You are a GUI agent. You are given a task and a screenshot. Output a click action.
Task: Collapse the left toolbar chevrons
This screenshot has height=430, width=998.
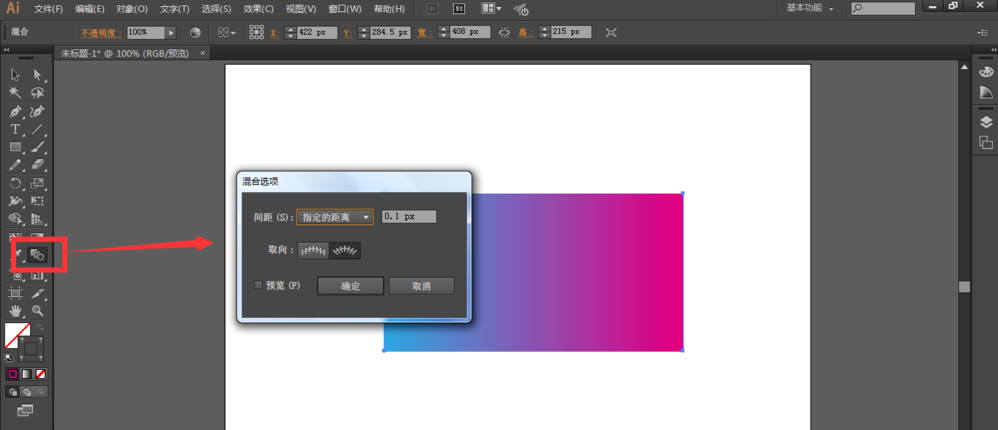[x=6, y=50]
